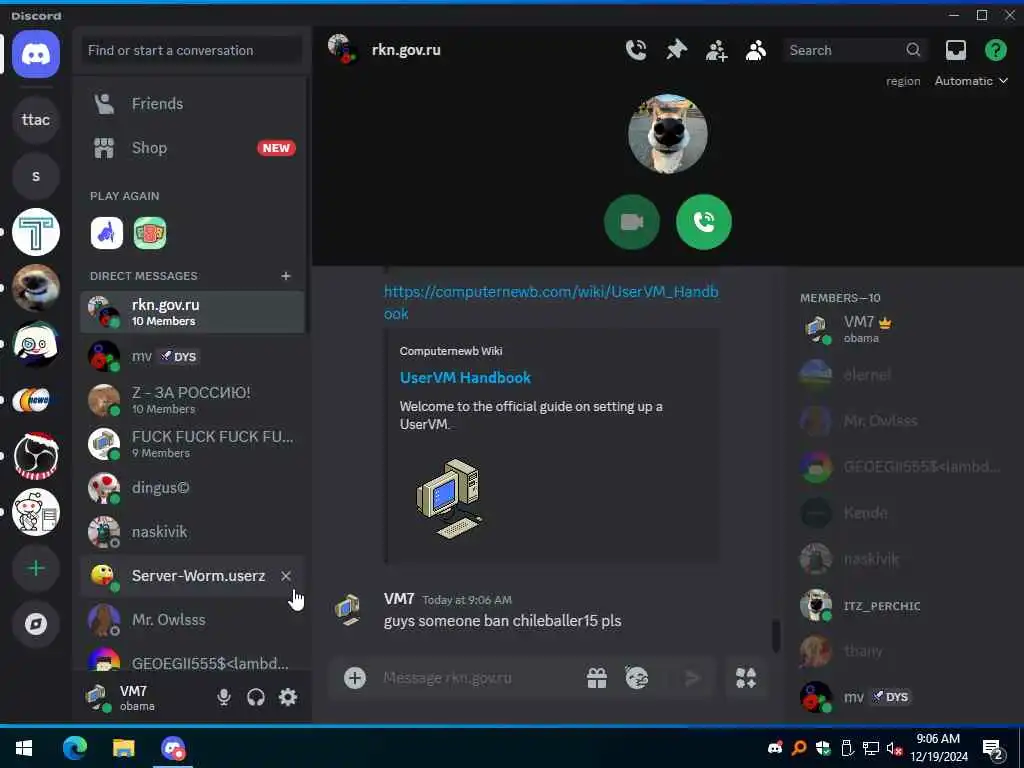Open the FUCK FUCK FUCK group with 9 Members

[193, 444]
